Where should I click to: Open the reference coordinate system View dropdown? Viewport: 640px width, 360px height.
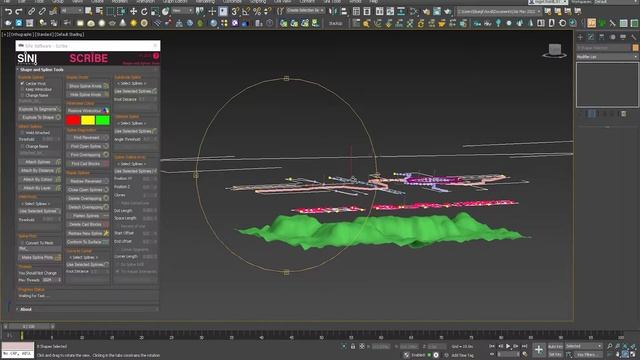point(182,11)
